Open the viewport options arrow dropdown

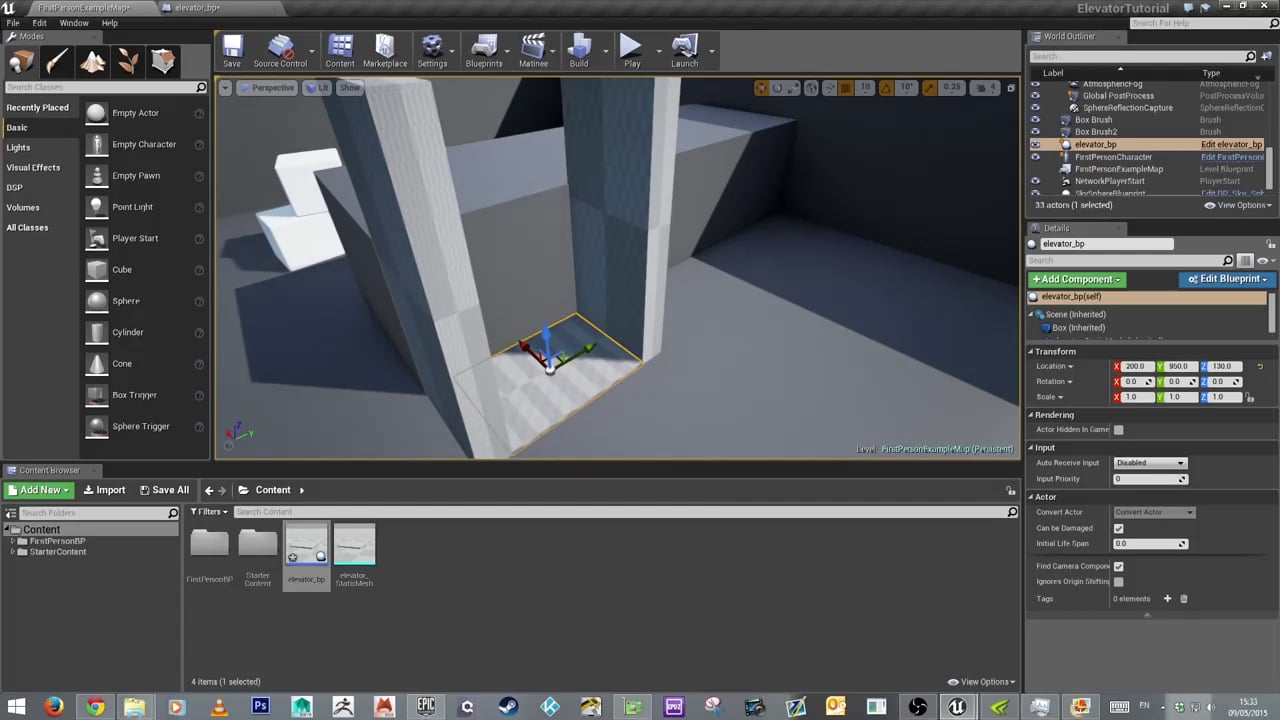tap(225, 88)
